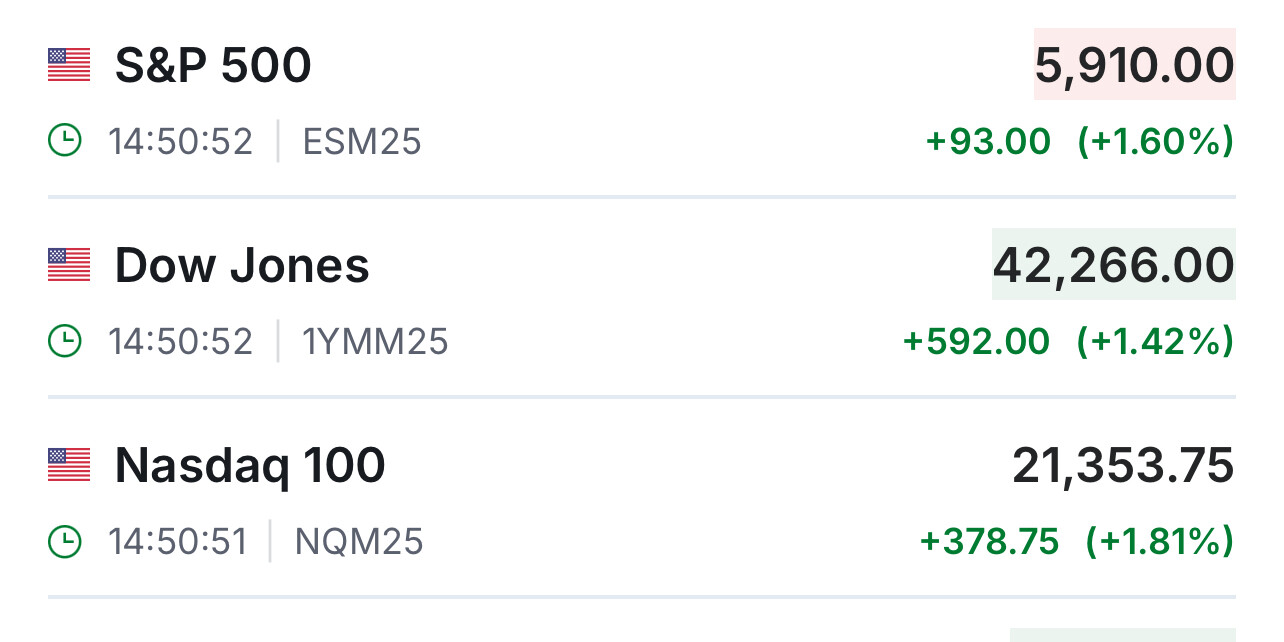Open the Dow Jones index name link
Screen dimensions: 1284x642
point(242,265)
